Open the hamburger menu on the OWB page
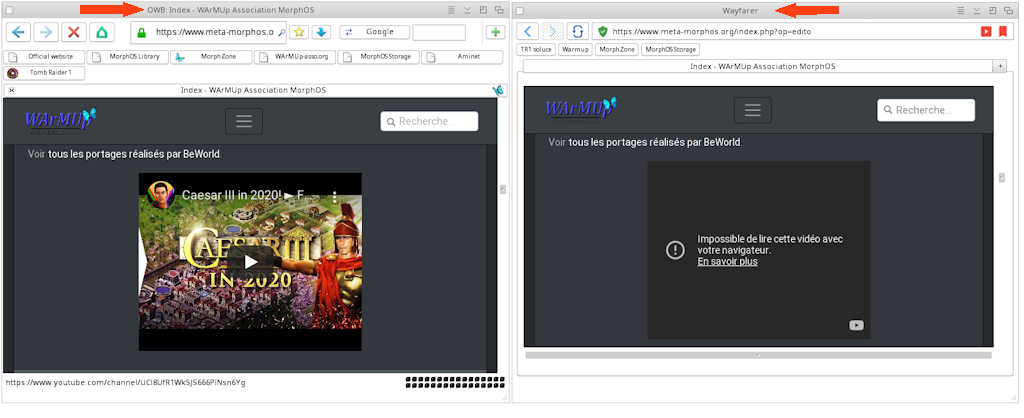Viewport: 1024px width, 418px height. tap(244, 121)
